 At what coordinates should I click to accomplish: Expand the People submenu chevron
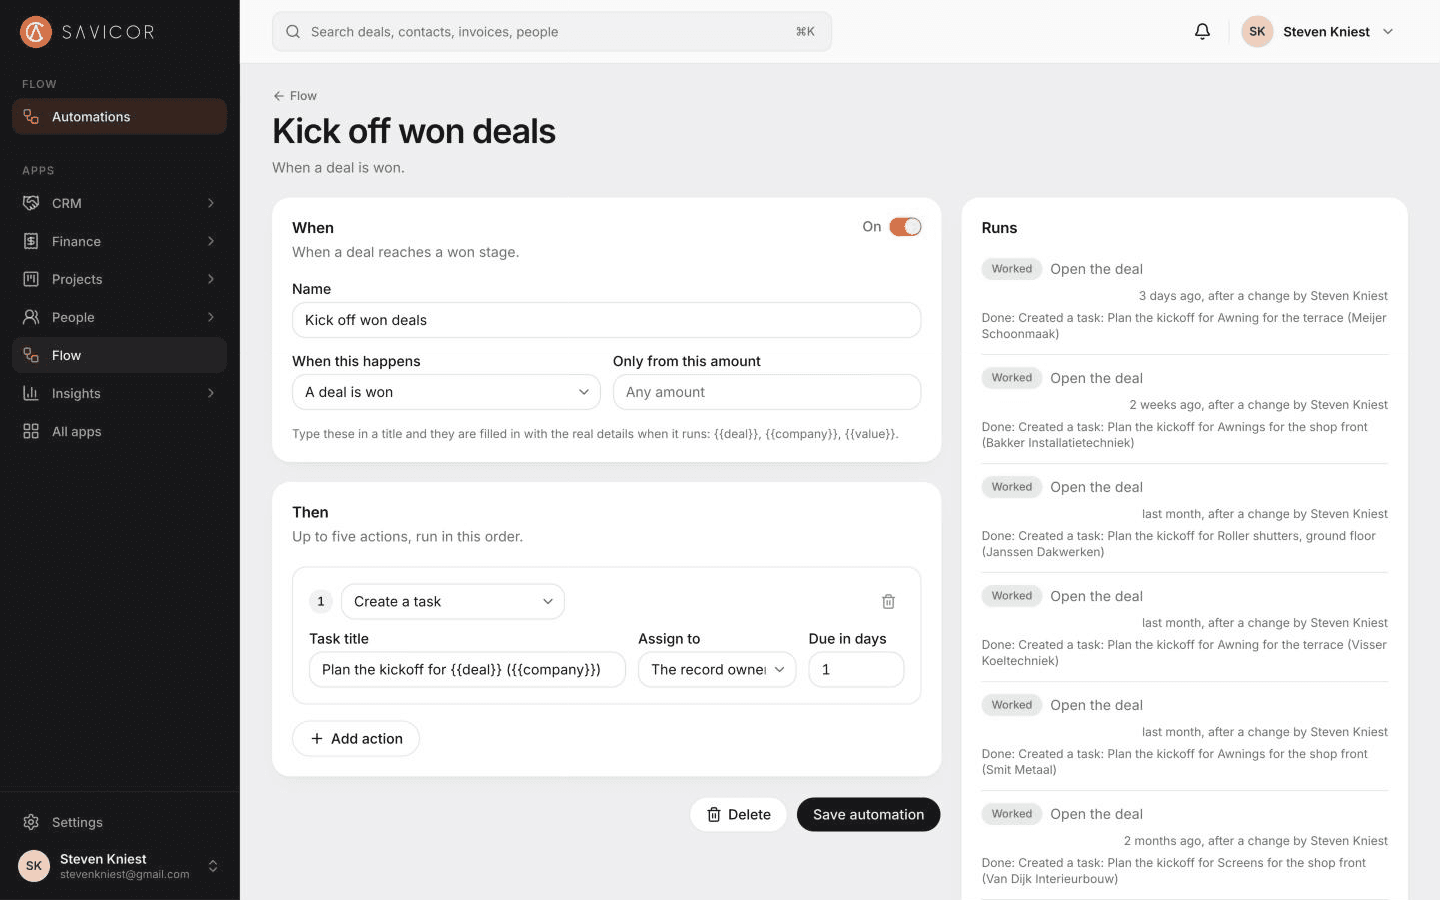211,317
